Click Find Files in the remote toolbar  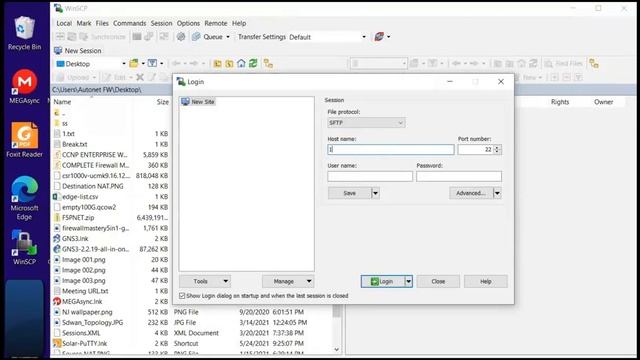click(564, 64)
